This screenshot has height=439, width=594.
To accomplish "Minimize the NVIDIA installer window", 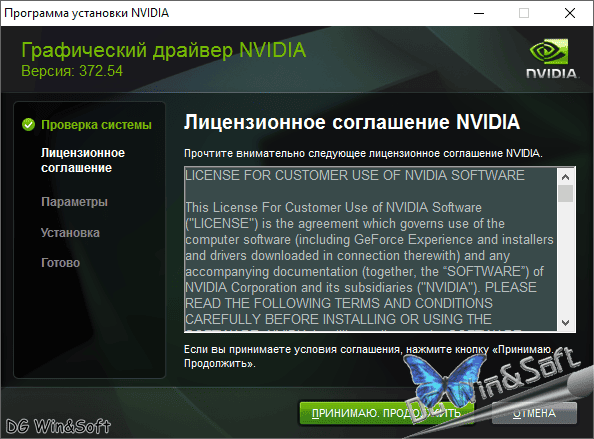I will pos(479,13).
